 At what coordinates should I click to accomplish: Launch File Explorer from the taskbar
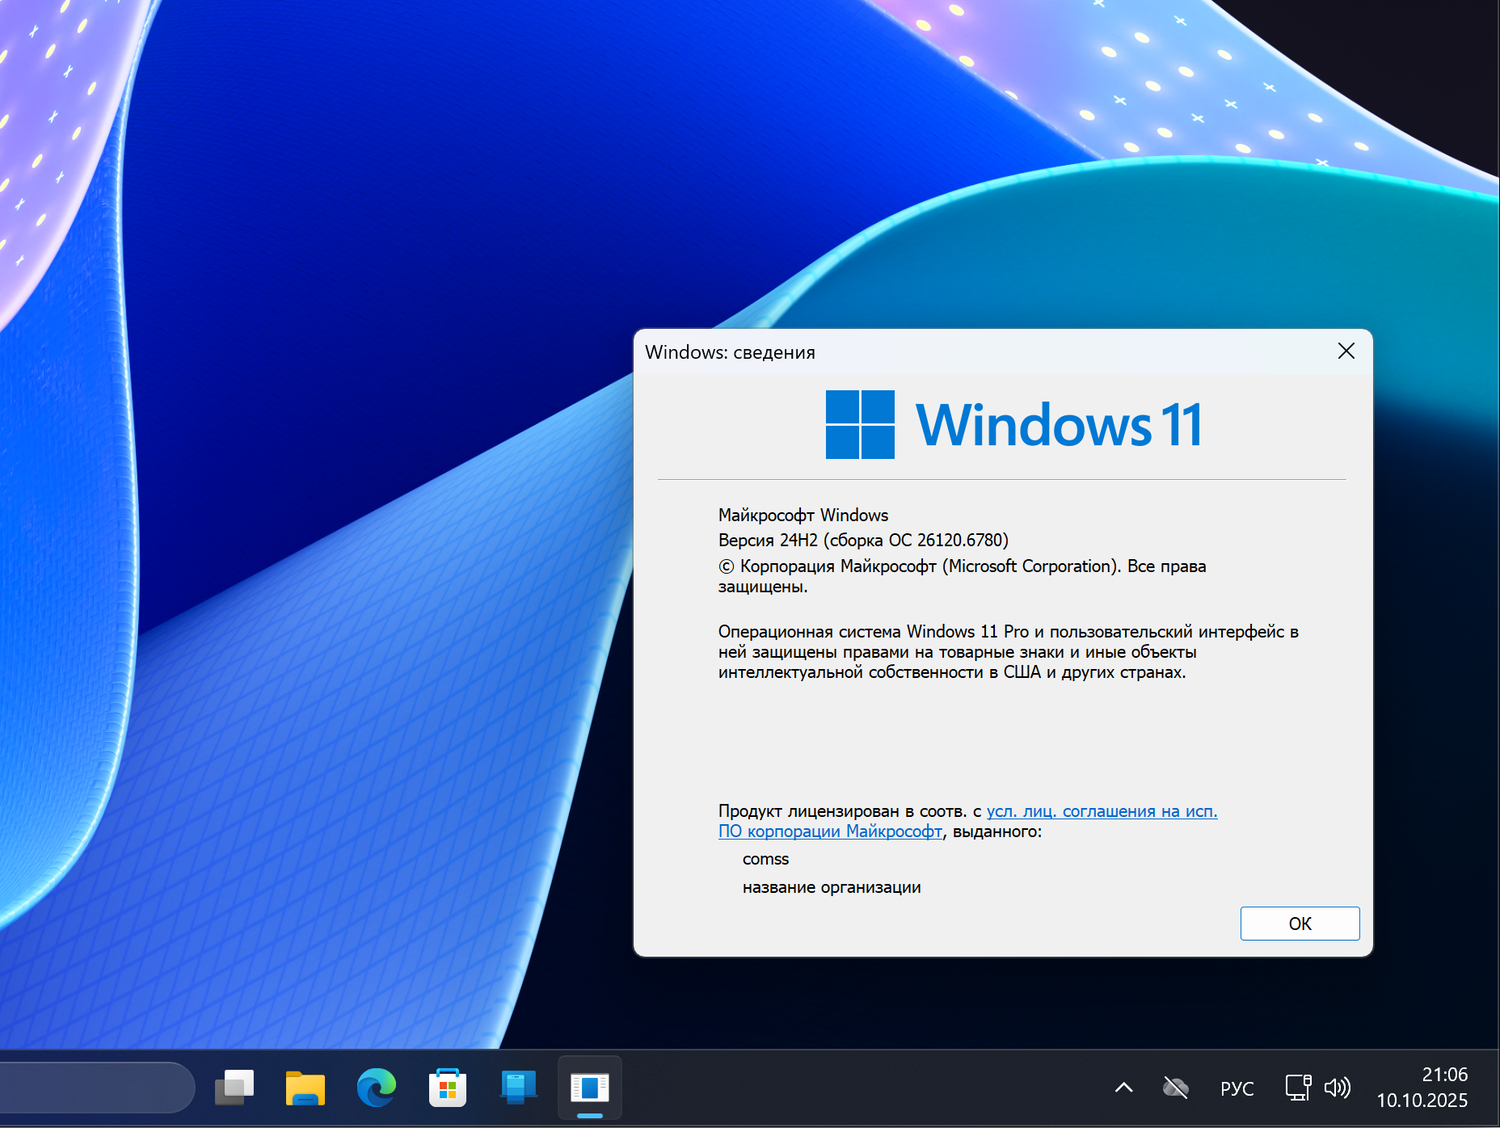(305, 1088)
